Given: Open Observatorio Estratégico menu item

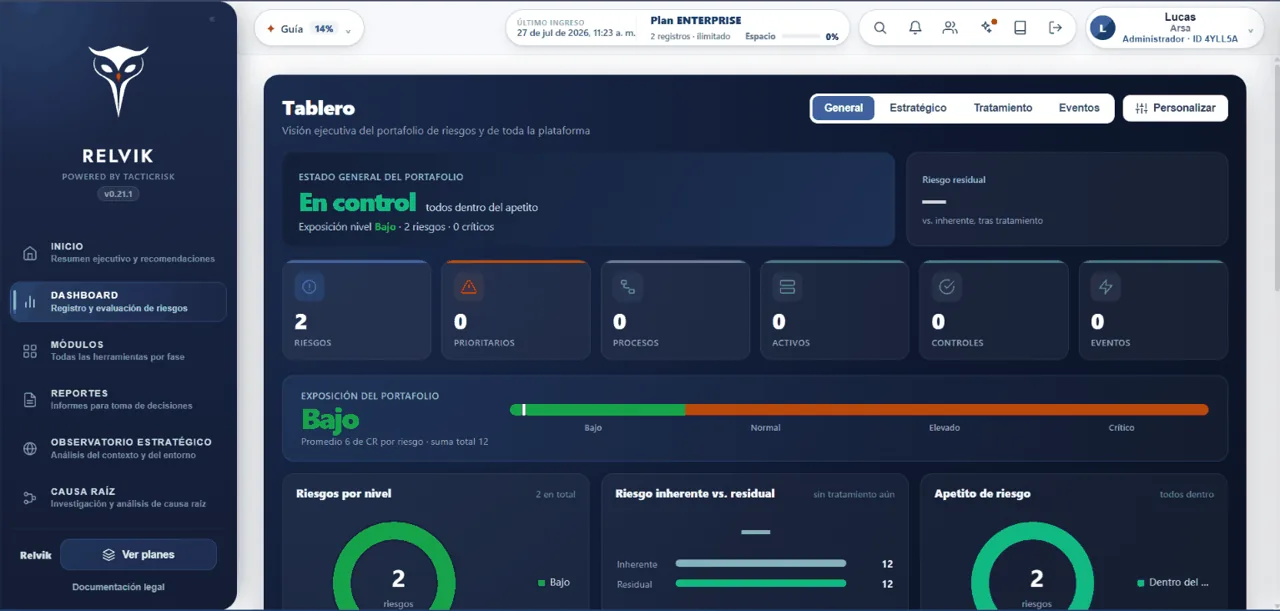Looking at the screenshot, I should (119, 448).
